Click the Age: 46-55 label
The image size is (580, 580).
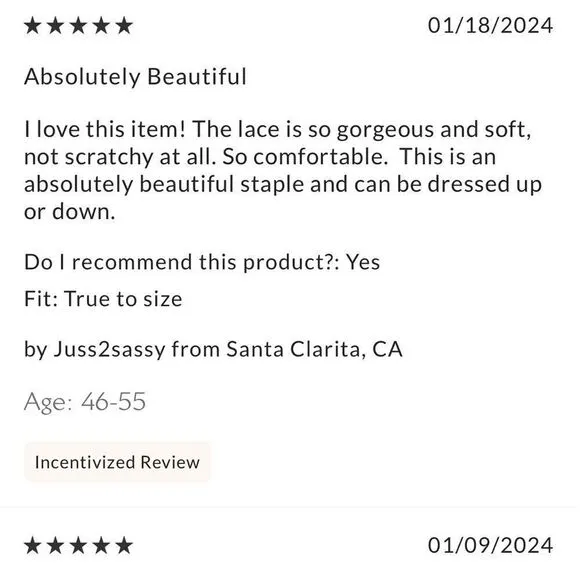[85, 402]
